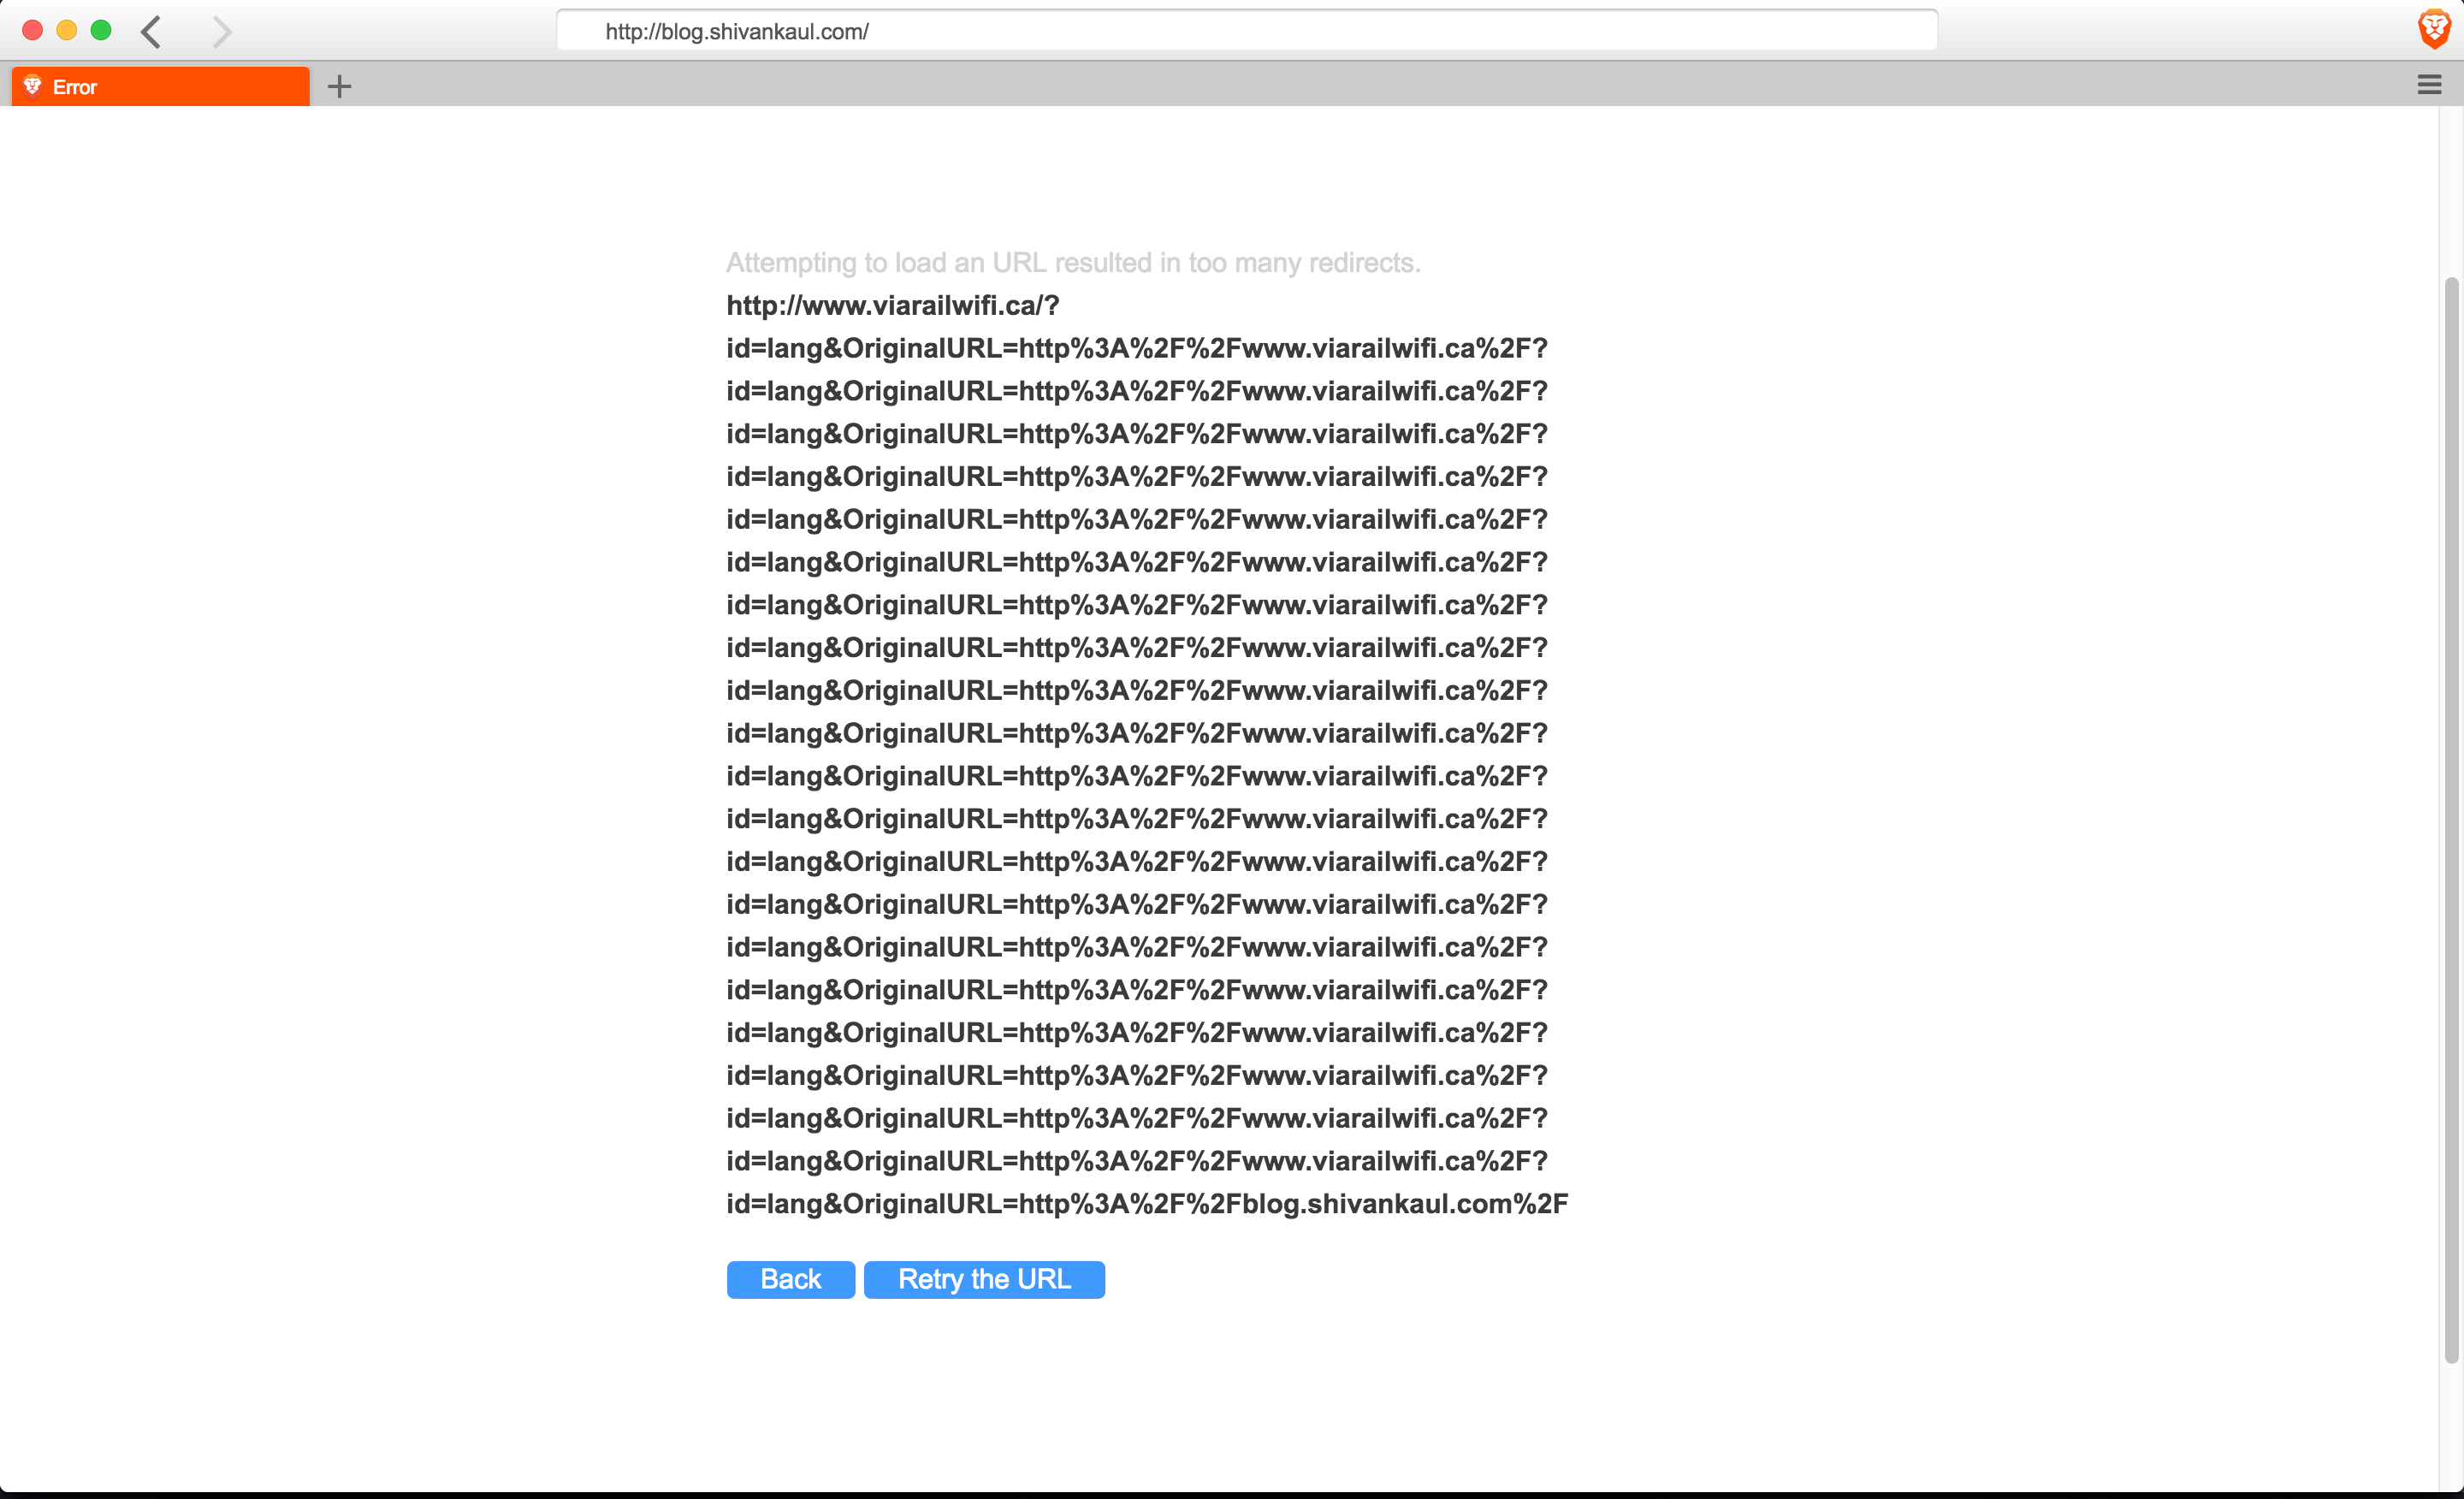This screenshot has height=1499, width=2464.
Task: Click the Retry the URL button
Action: (984, 1279)
